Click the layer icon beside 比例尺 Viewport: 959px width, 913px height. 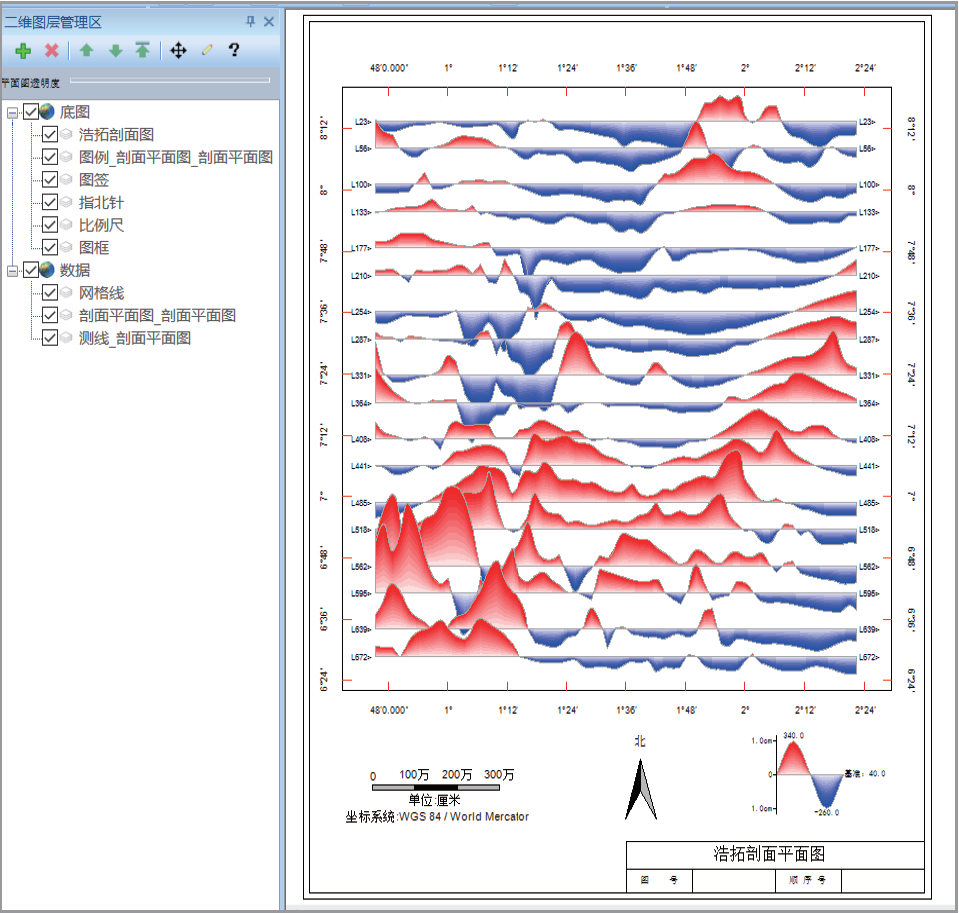[67, 225]
